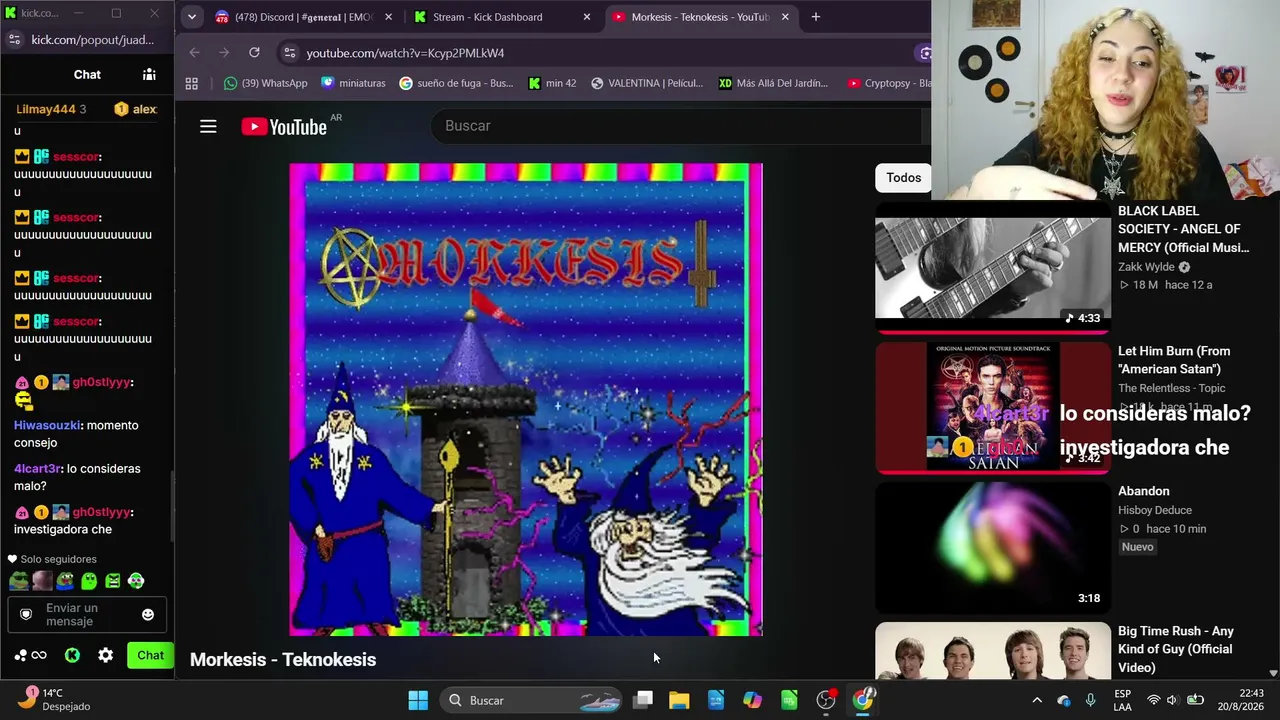Visit the Zakk Wylde channel name
The height and width of the screenshot is (720, 1280).
click(1148, 267)
